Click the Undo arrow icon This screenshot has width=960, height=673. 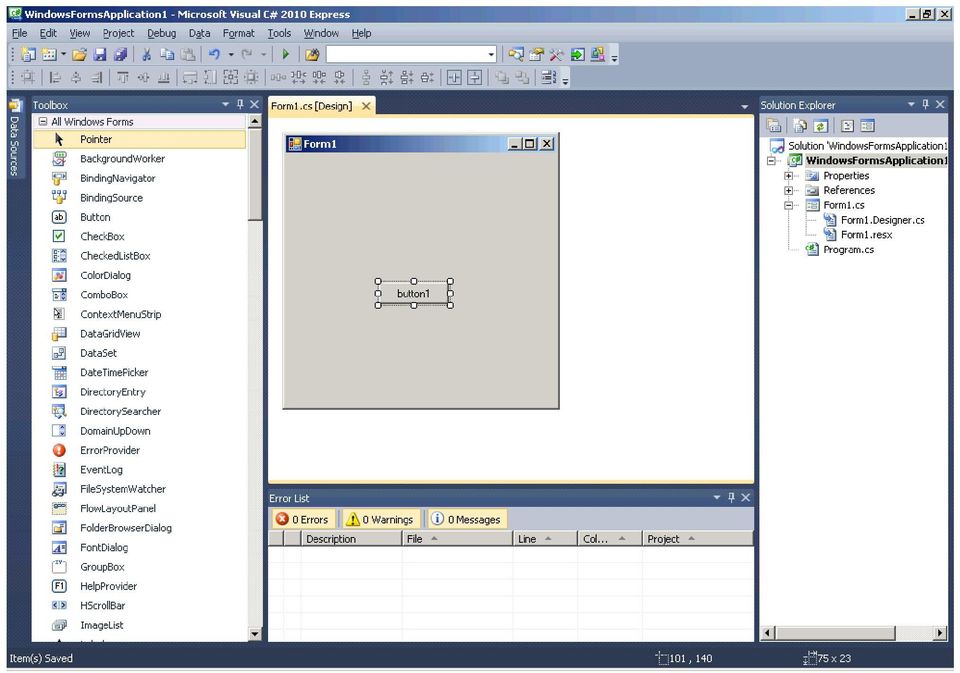click(214, 55)
